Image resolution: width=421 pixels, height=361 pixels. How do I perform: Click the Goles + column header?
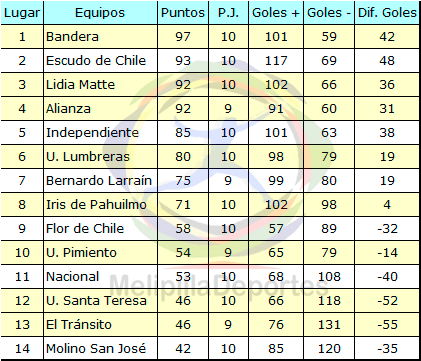tap(276, 13)
